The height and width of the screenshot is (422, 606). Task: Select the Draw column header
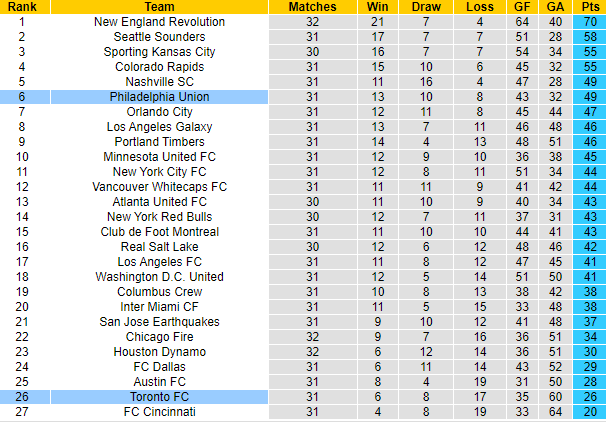425,6
